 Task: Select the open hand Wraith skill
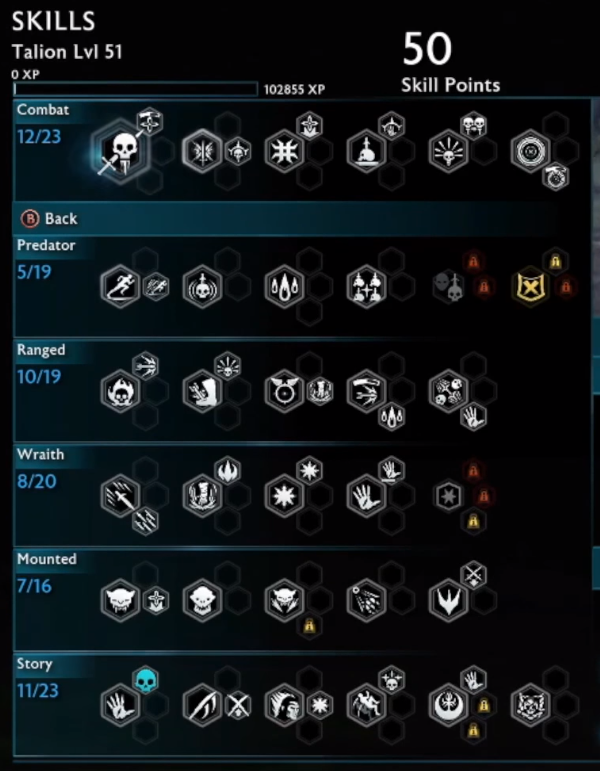366,496
